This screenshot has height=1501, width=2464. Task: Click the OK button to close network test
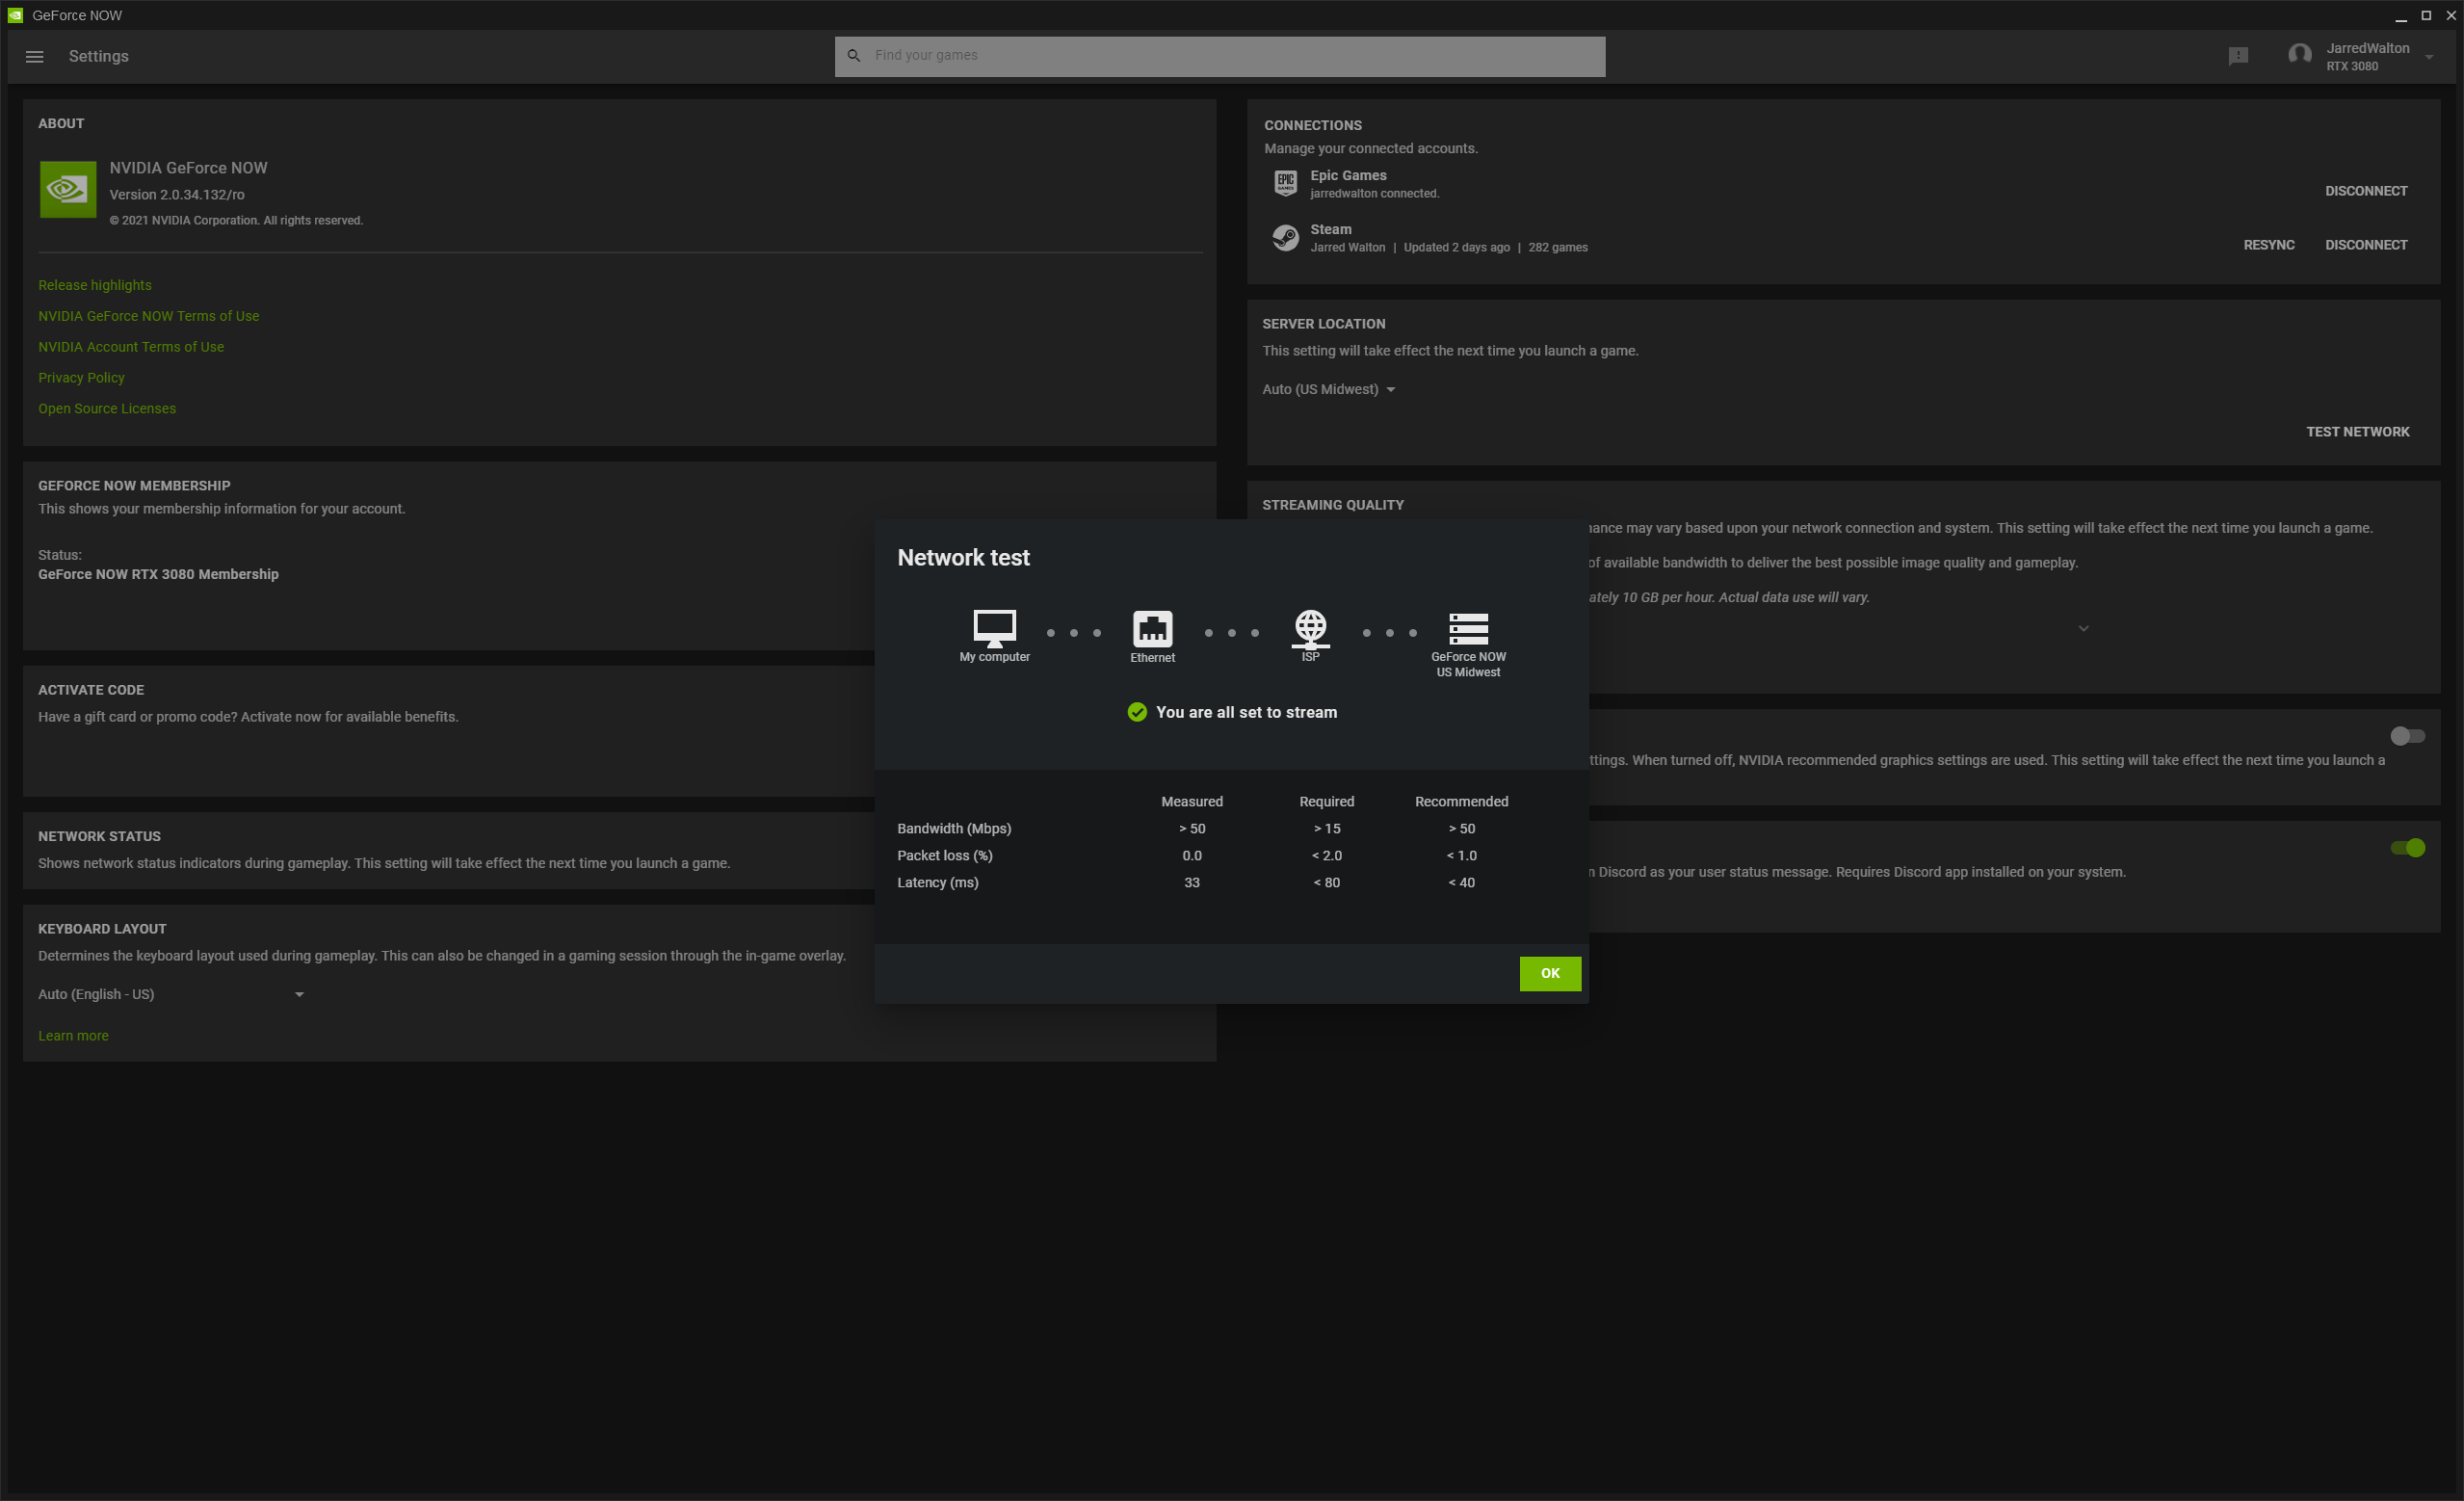pos(1549,973)
